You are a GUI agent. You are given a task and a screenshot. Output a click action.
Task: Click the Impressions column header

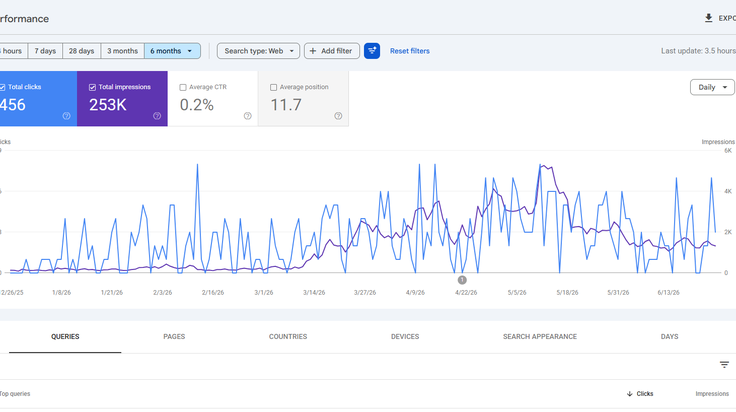pos(712,394)
